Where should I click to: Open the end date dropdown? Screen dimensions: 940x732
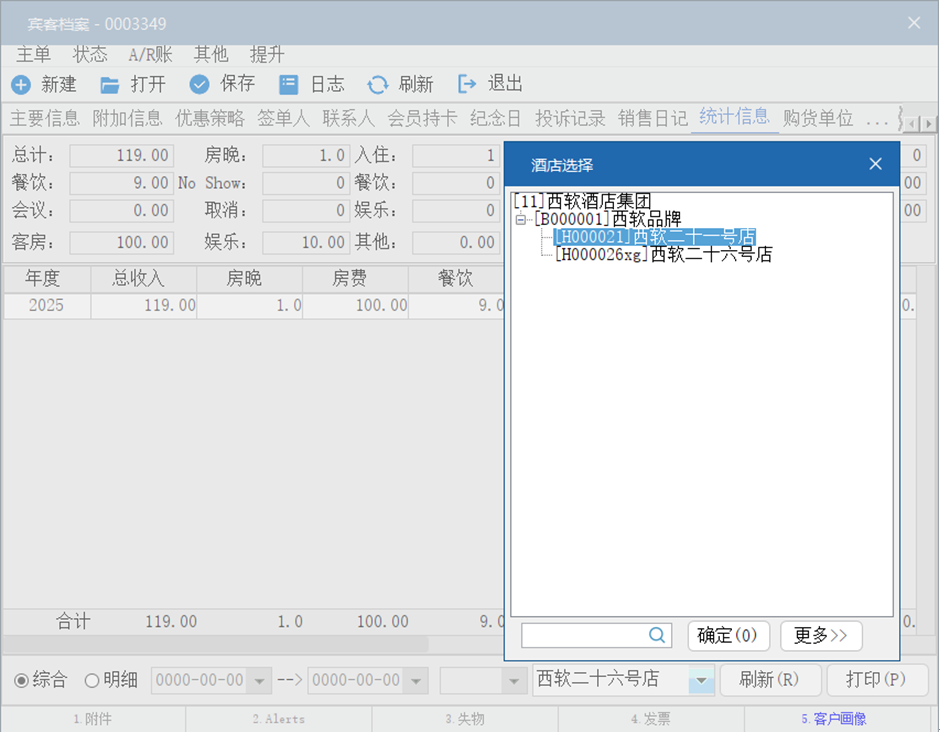[416, 681]
